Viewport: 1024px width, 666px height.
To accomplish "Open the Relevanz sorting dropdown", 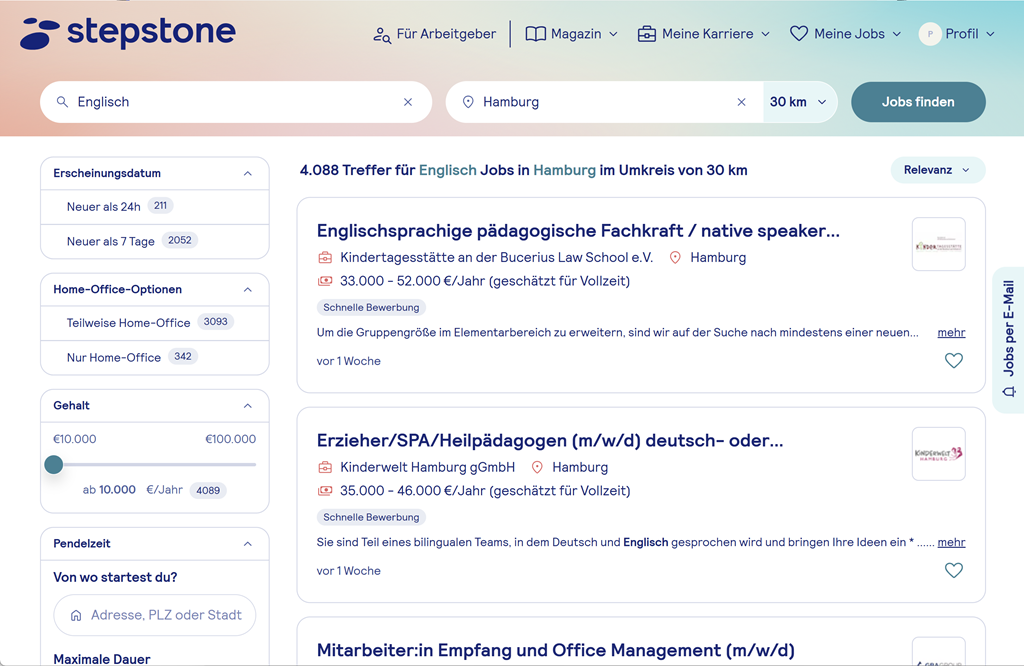I will click(x=937, y=170).
